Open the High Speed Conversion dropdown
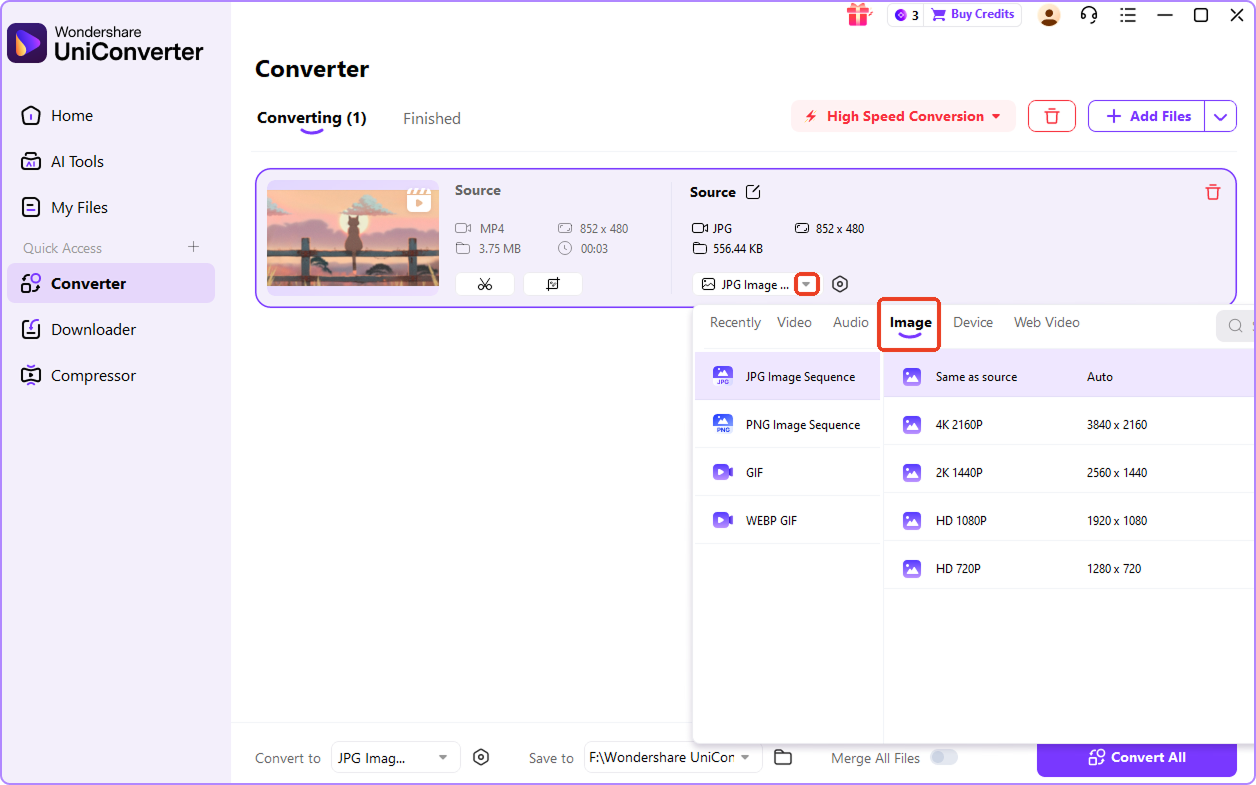1256x785 pixels. pos(902,116)
